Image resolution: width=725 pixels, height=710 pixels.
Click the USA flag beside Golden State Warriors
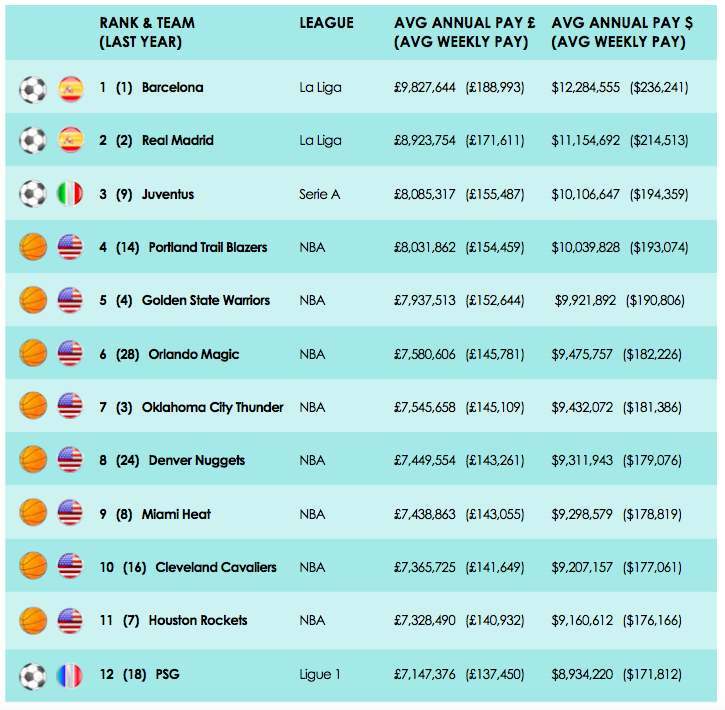[70, 300]
